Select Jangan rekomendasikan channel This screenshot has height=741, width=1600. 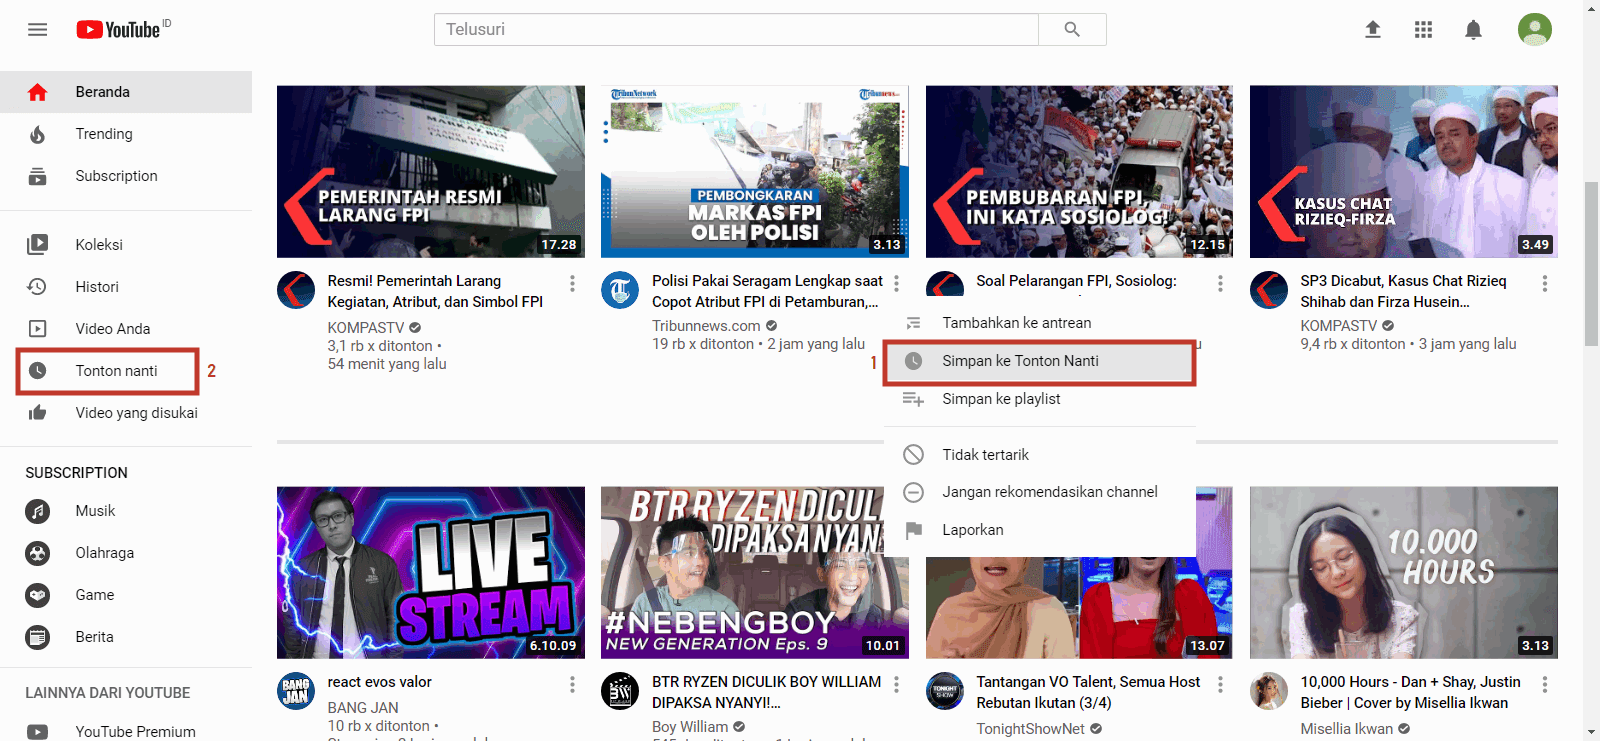pos(1040,492)
